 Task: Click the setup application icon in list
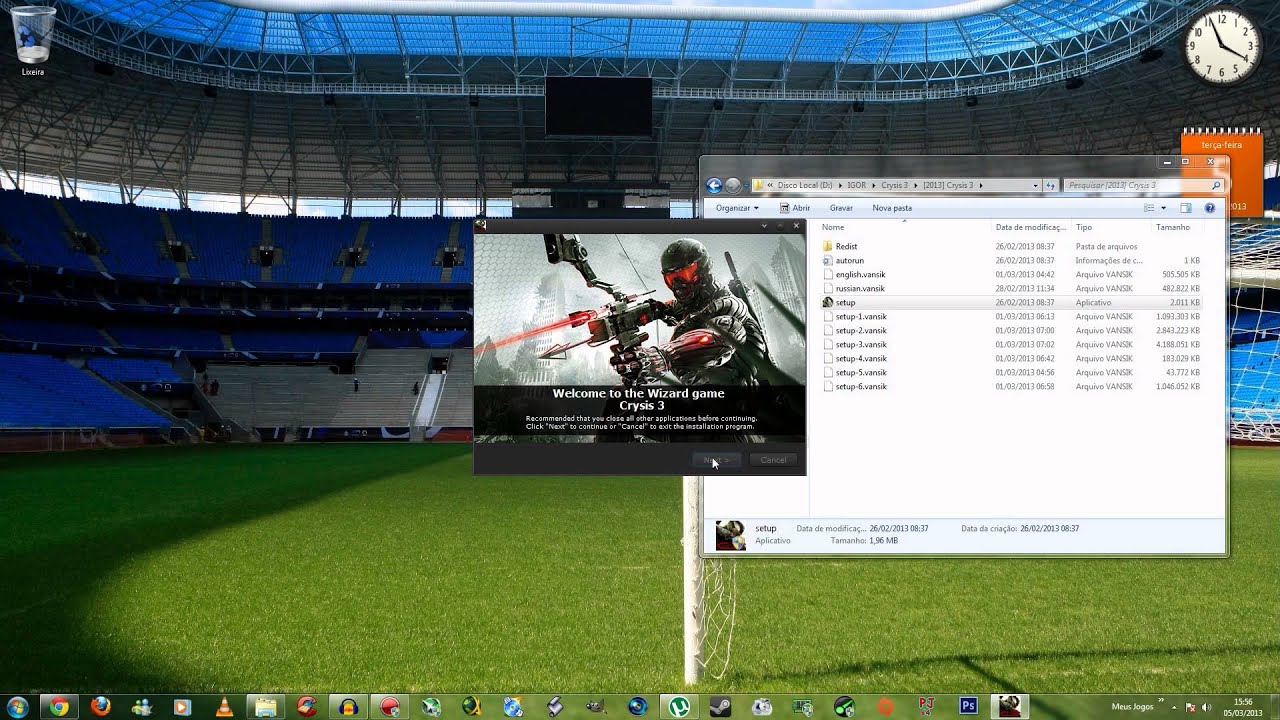[x=827, y=302]
